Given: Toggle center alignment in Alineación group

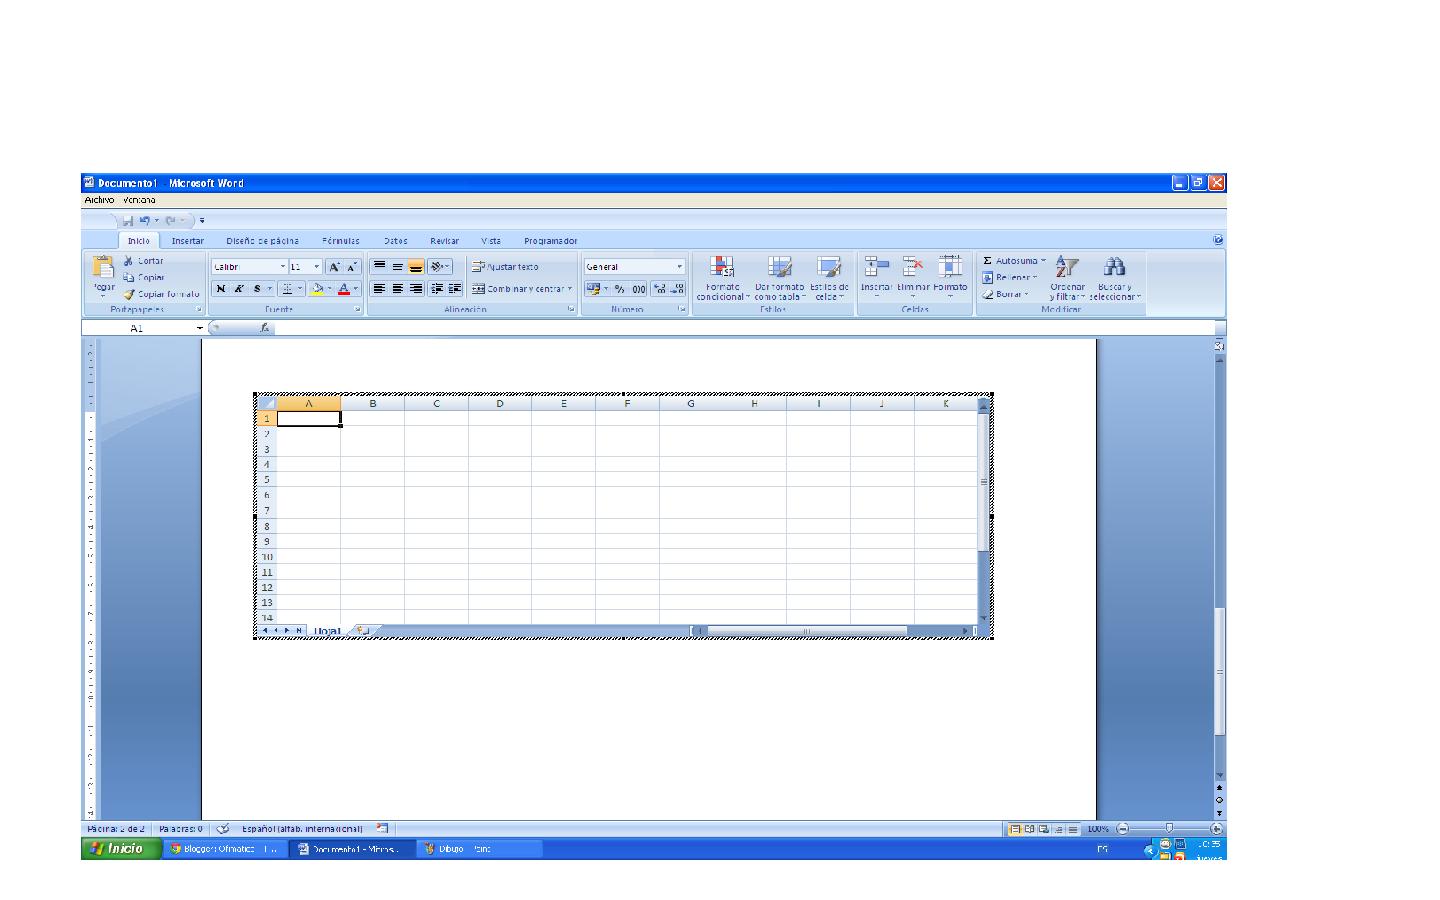Looking at the screenshot, I should tap(395, 288).
